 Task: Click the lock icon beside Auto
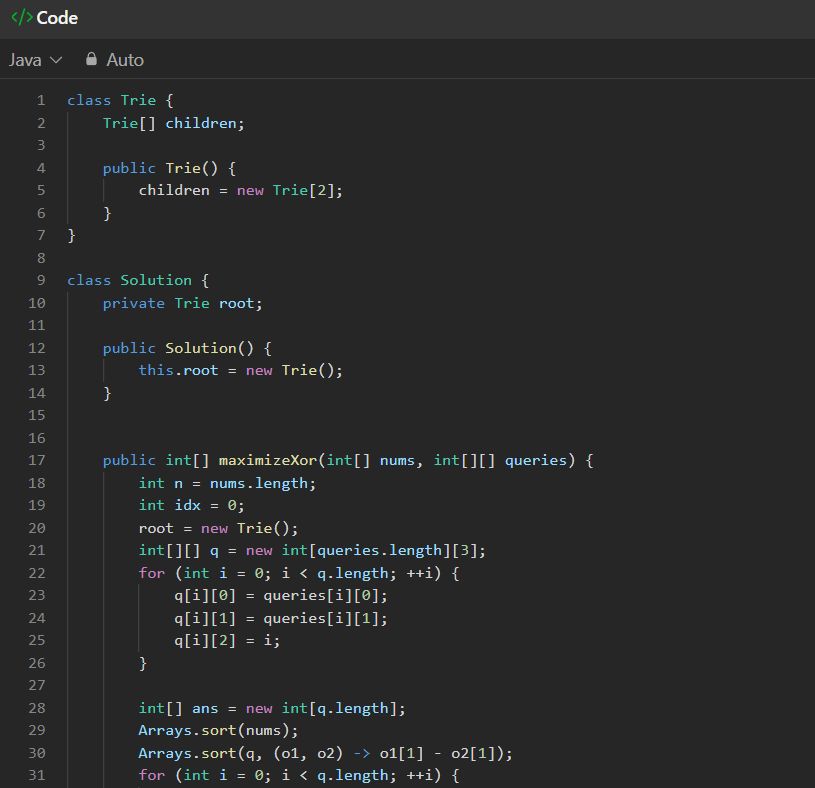[92, 60]
